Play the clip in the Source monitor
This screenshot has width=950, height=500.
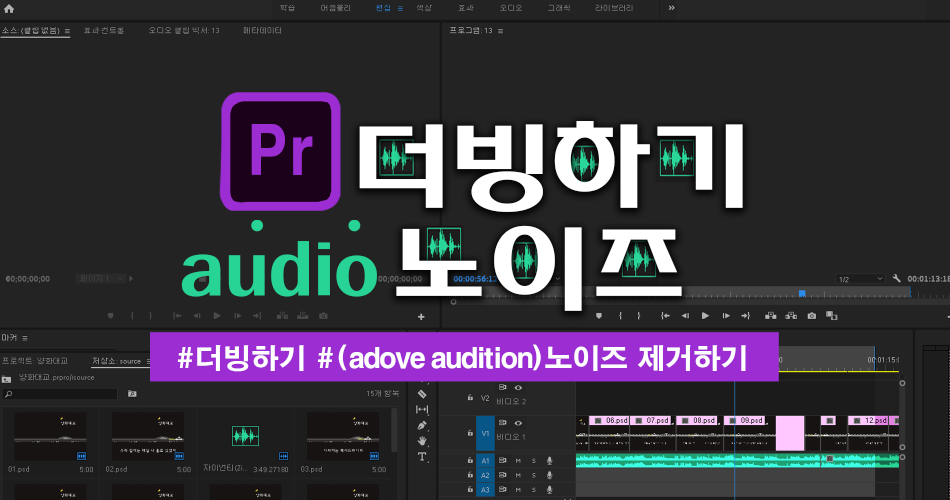point(217,316)
